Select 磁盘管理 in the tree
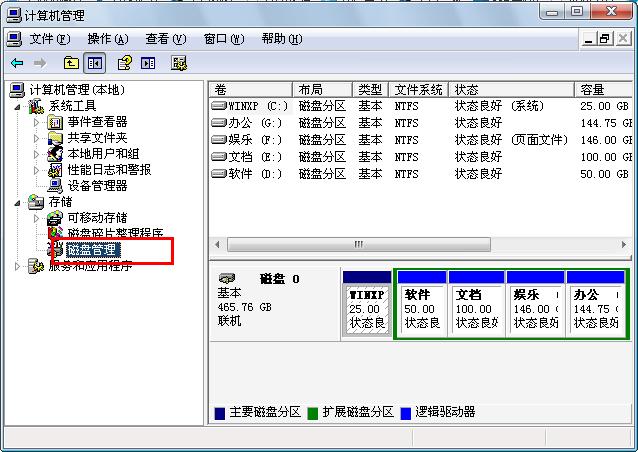This screenshot has height=452, width=638. [x=92, y=249]
